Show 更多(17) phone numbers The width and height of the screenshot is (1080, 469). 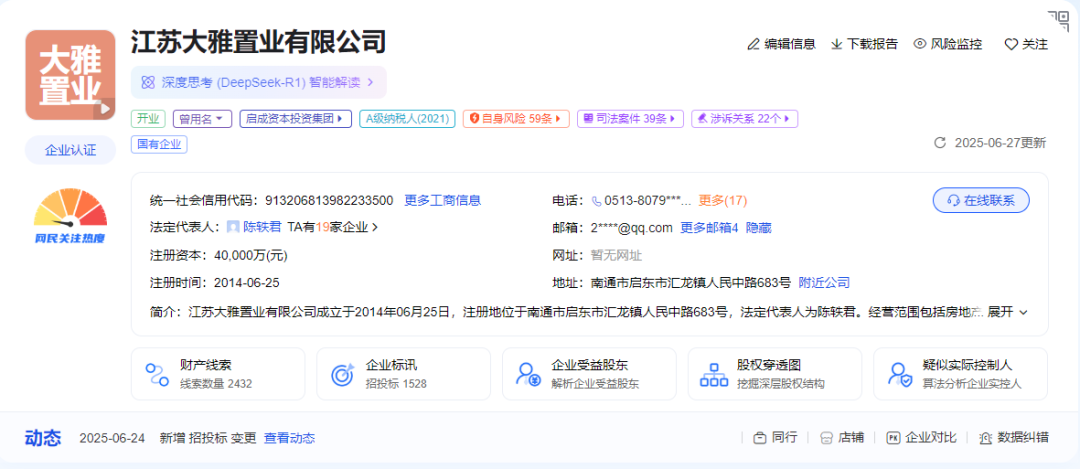coord(723,200)
